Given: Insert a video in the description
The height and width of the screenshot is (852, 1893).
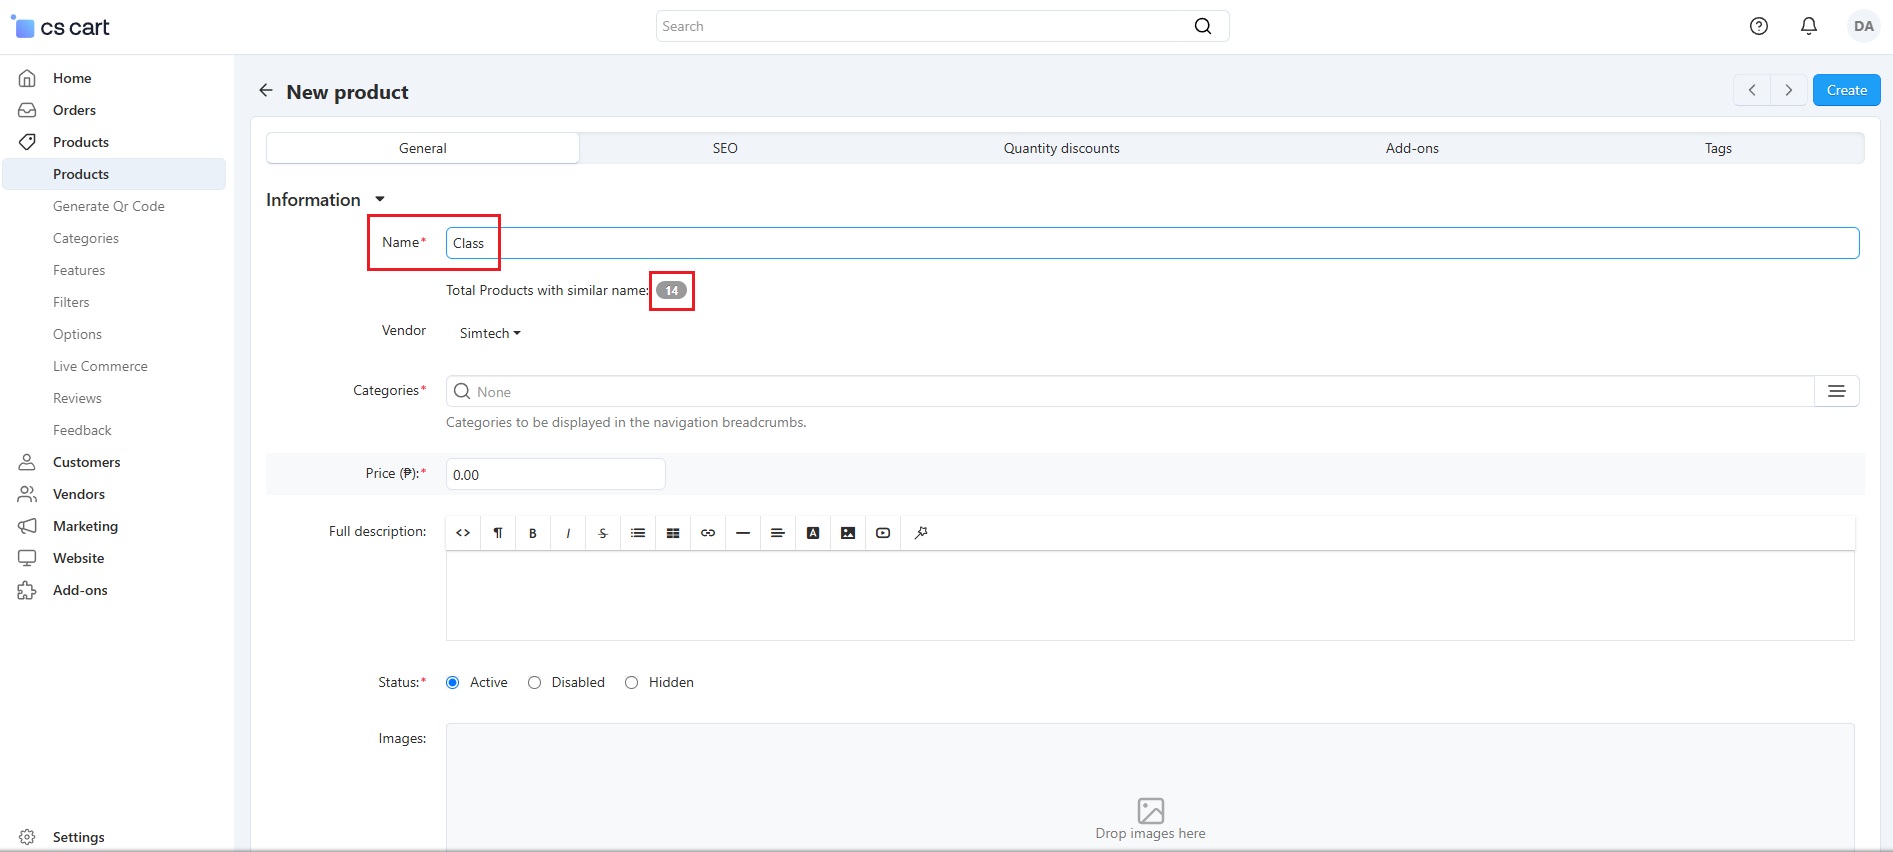Looking at the screenshot, I should coord(883,533).
